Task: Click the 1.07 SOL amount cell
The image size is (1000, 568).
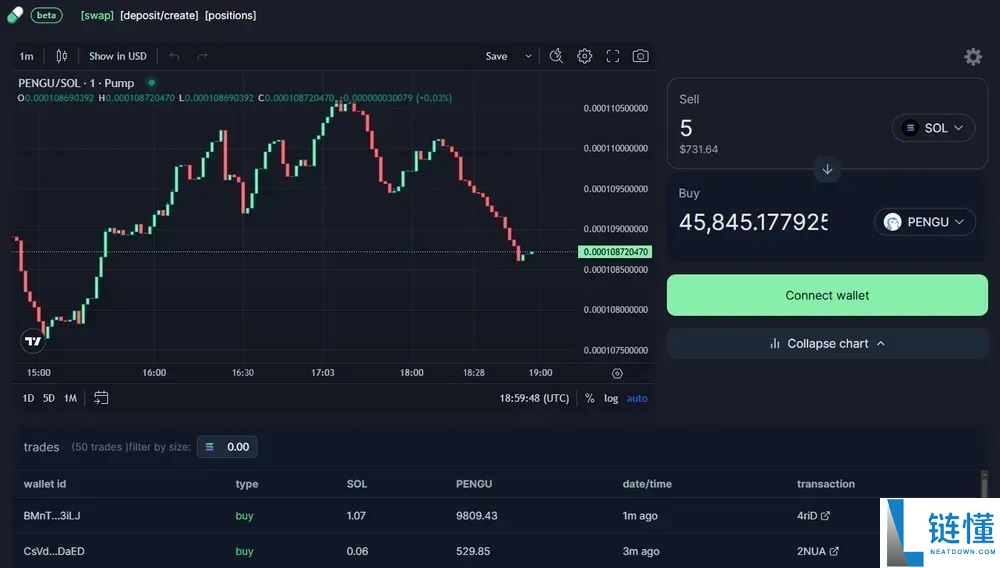Action: 356,516
